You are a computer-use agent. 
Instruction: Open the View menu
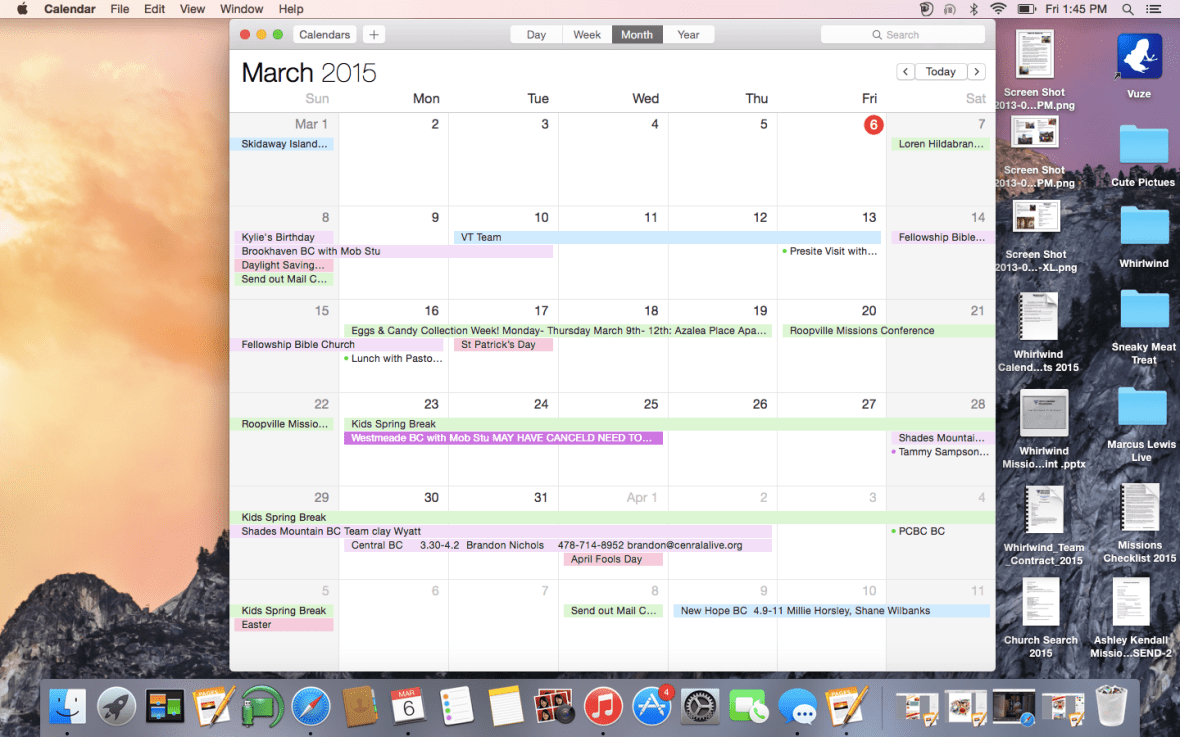click(192, 9)
